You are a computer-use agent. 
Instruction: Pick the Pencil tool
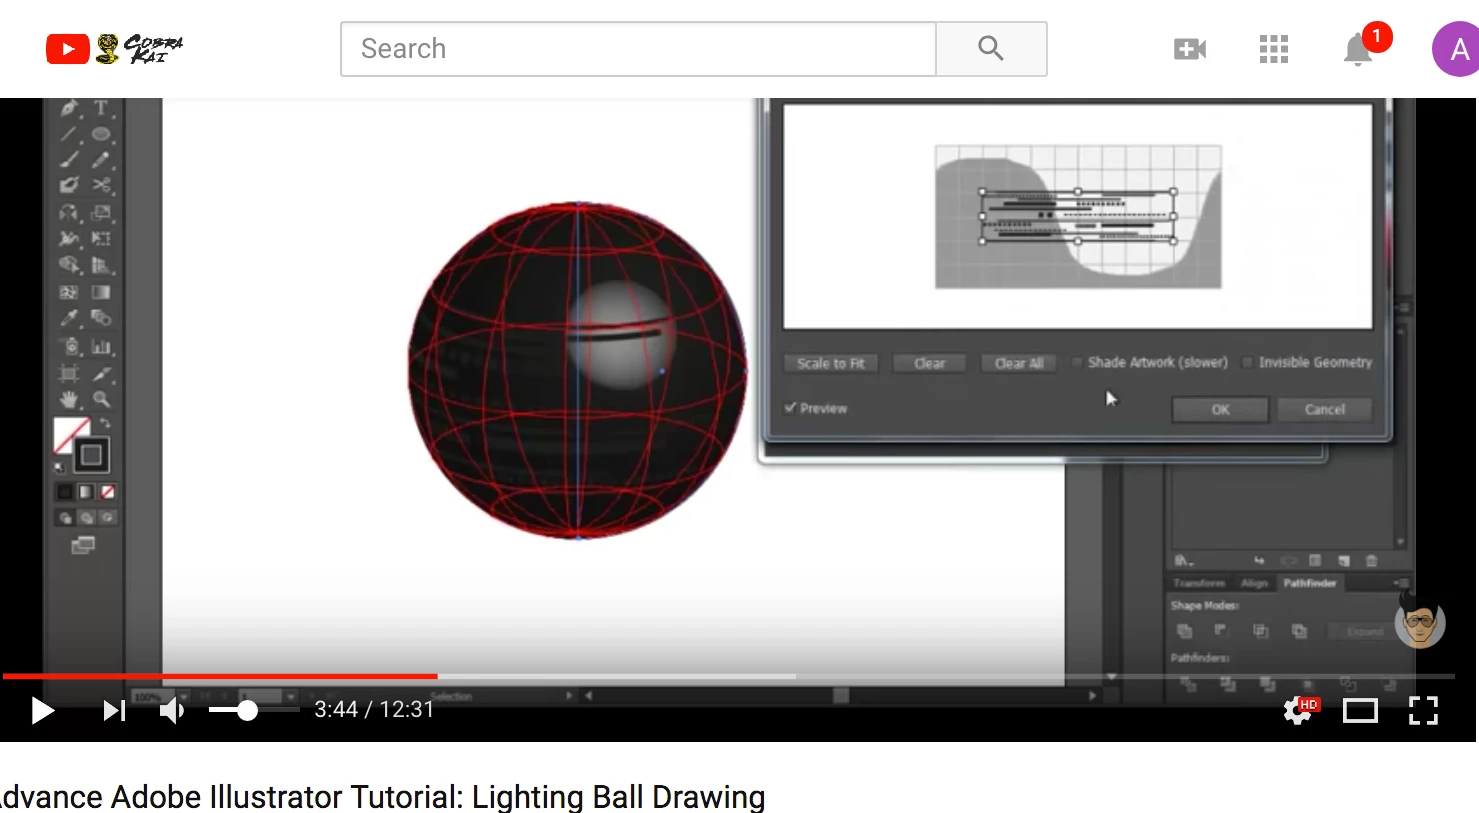[101, 159]
